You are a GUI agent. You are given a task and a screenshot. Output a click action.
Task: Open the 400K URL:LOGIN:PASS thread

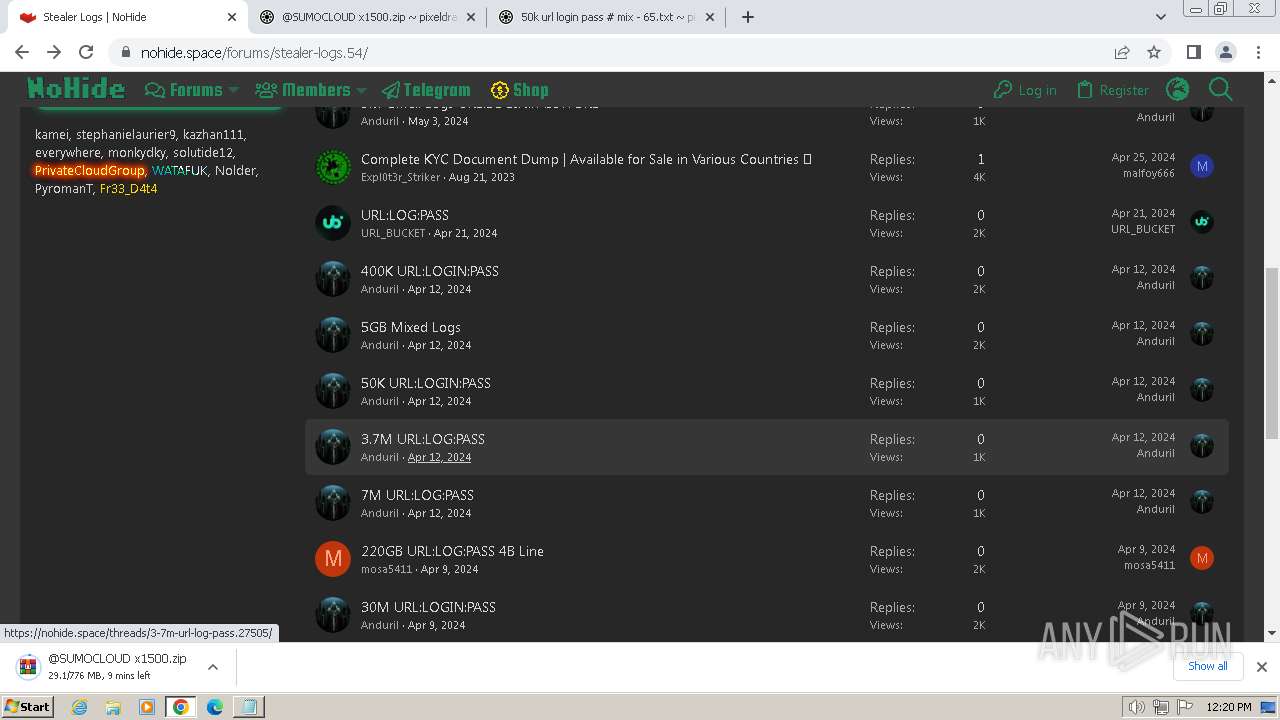click(x=430, y=271)
